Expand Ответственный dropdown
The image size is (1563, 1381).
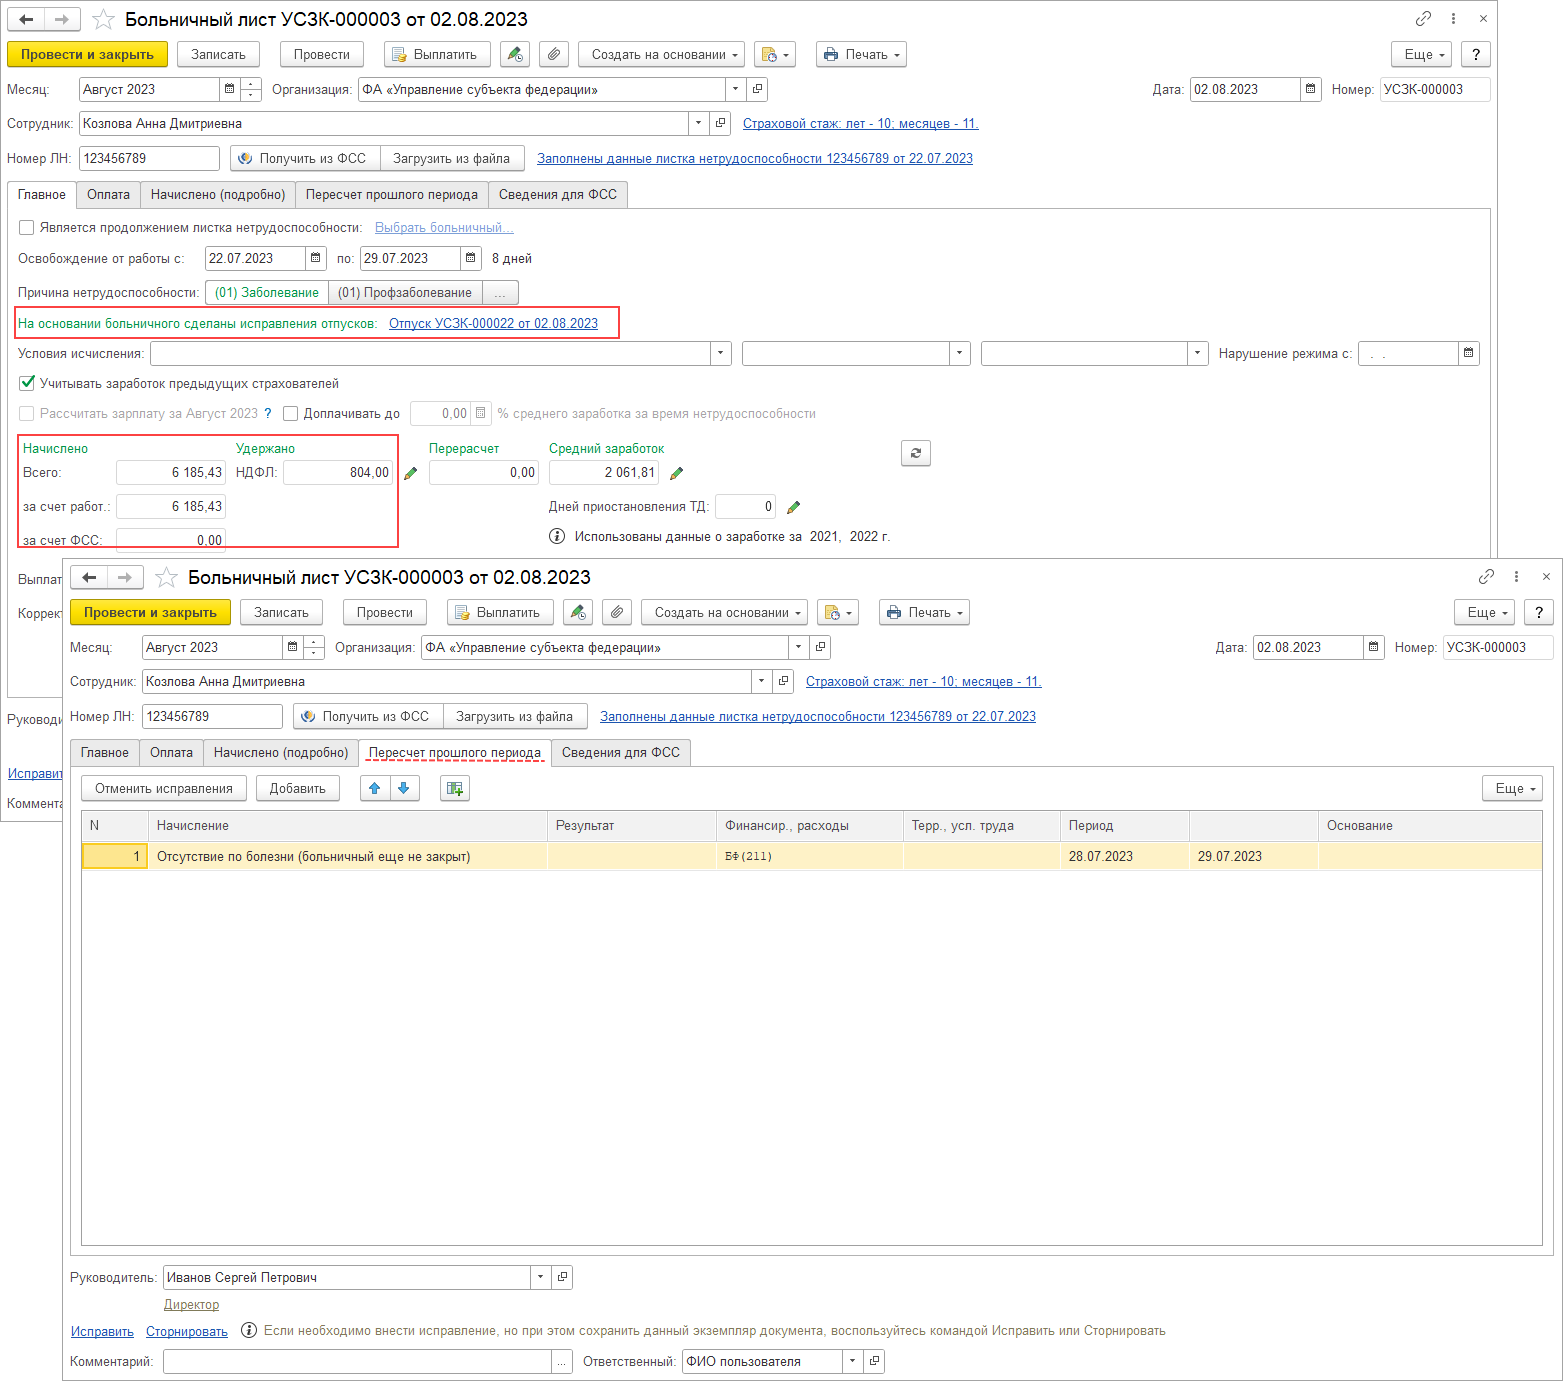pos(852,1361)
